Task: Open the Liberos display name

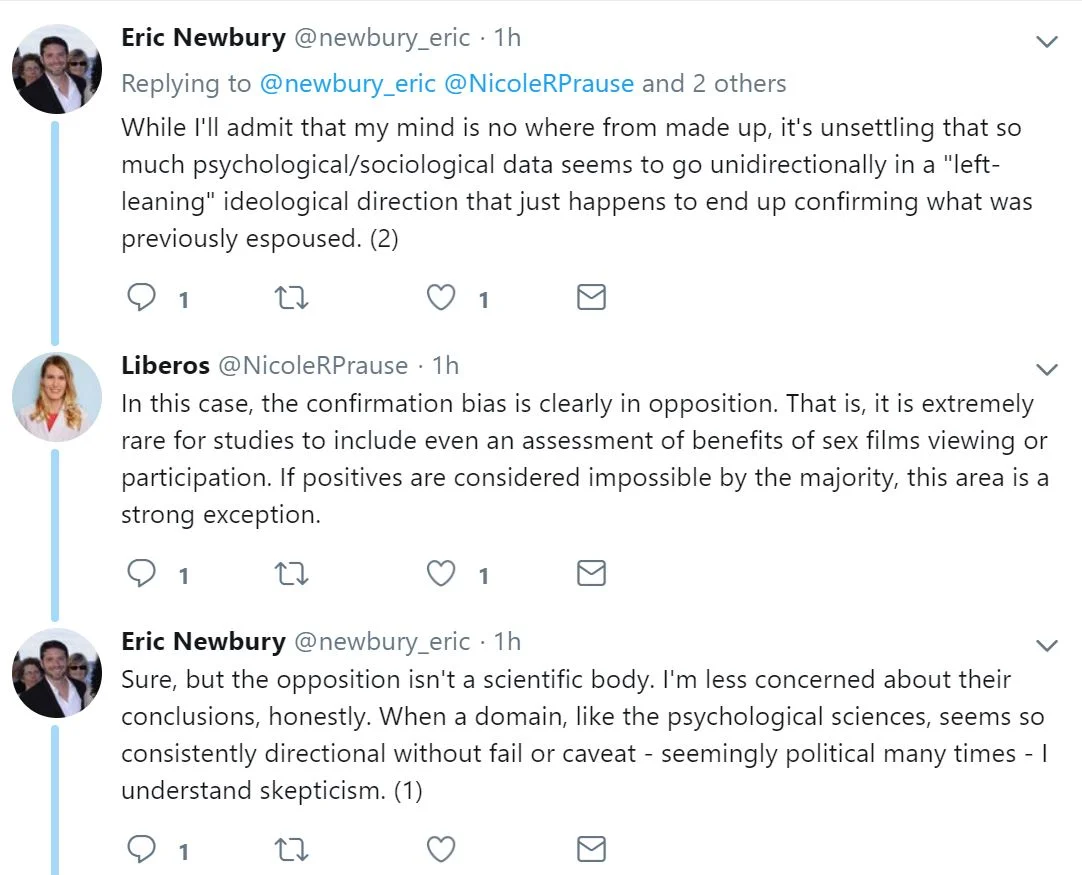Action: 165,366
